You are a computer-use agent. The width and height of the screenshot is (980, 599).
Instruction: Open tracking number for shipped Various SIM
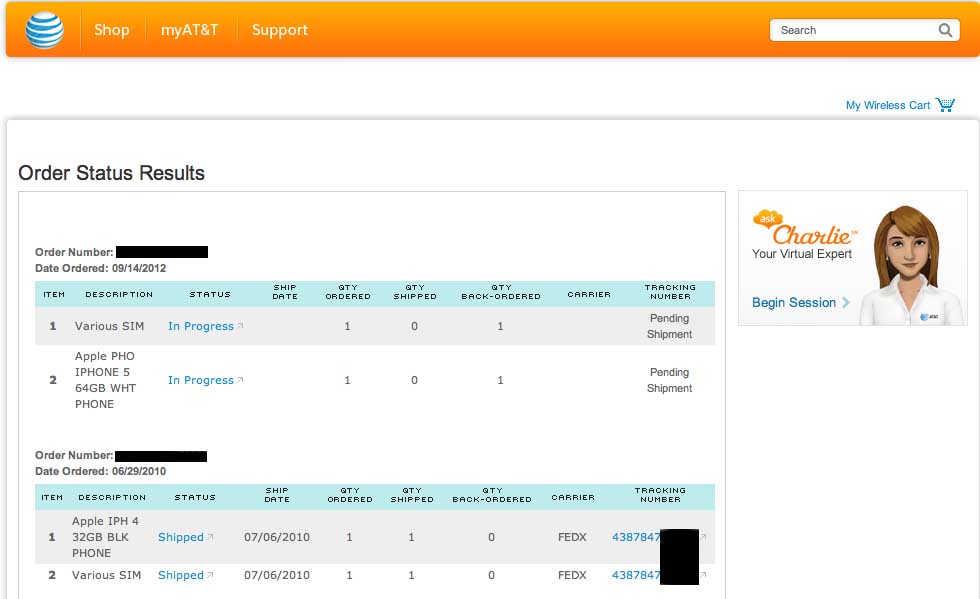[636, 575]
